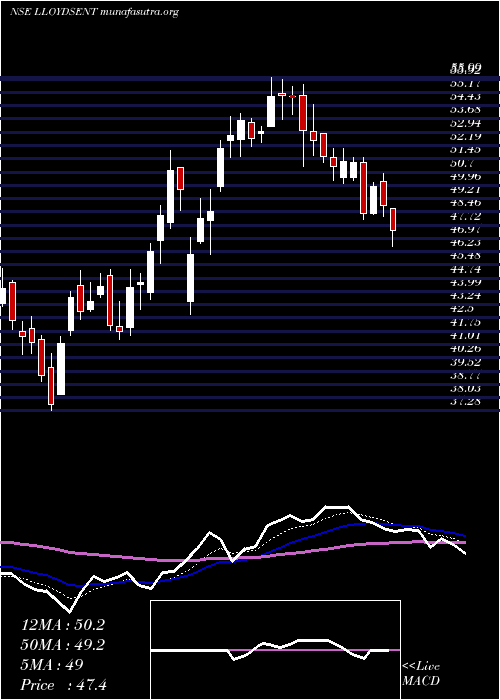The image size is (500, 700).
Task: Click the MACD inset chart box
Action: (x=275, y=650)
